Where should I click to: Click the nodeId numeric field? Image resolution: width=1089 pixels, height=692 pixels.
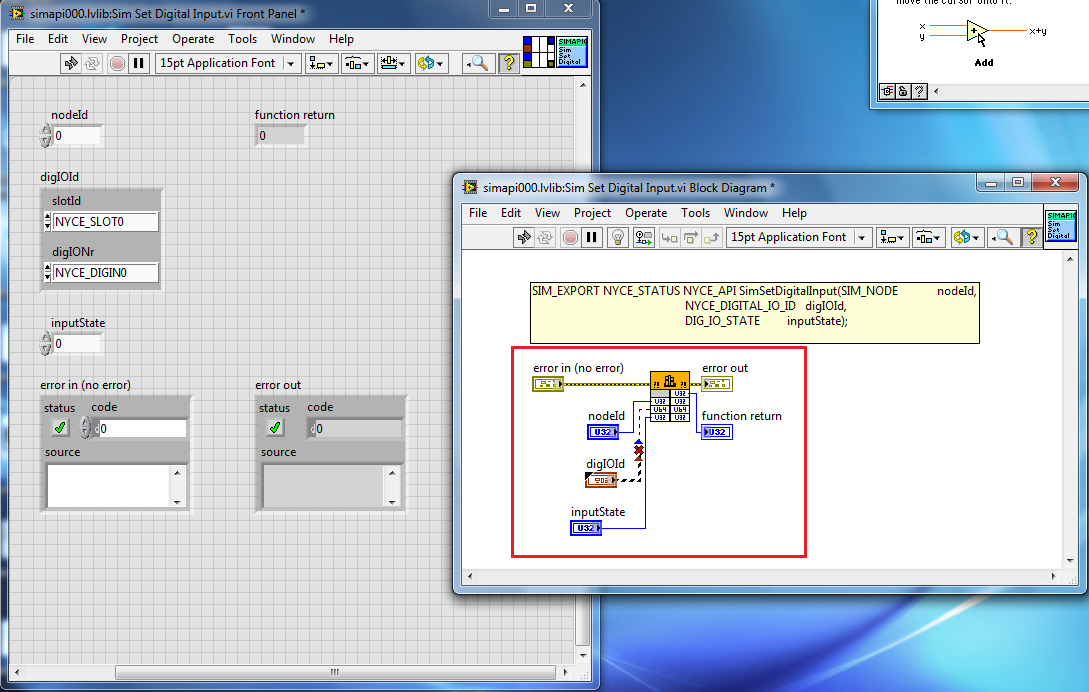pyautogui.click(x=78, y=135)
